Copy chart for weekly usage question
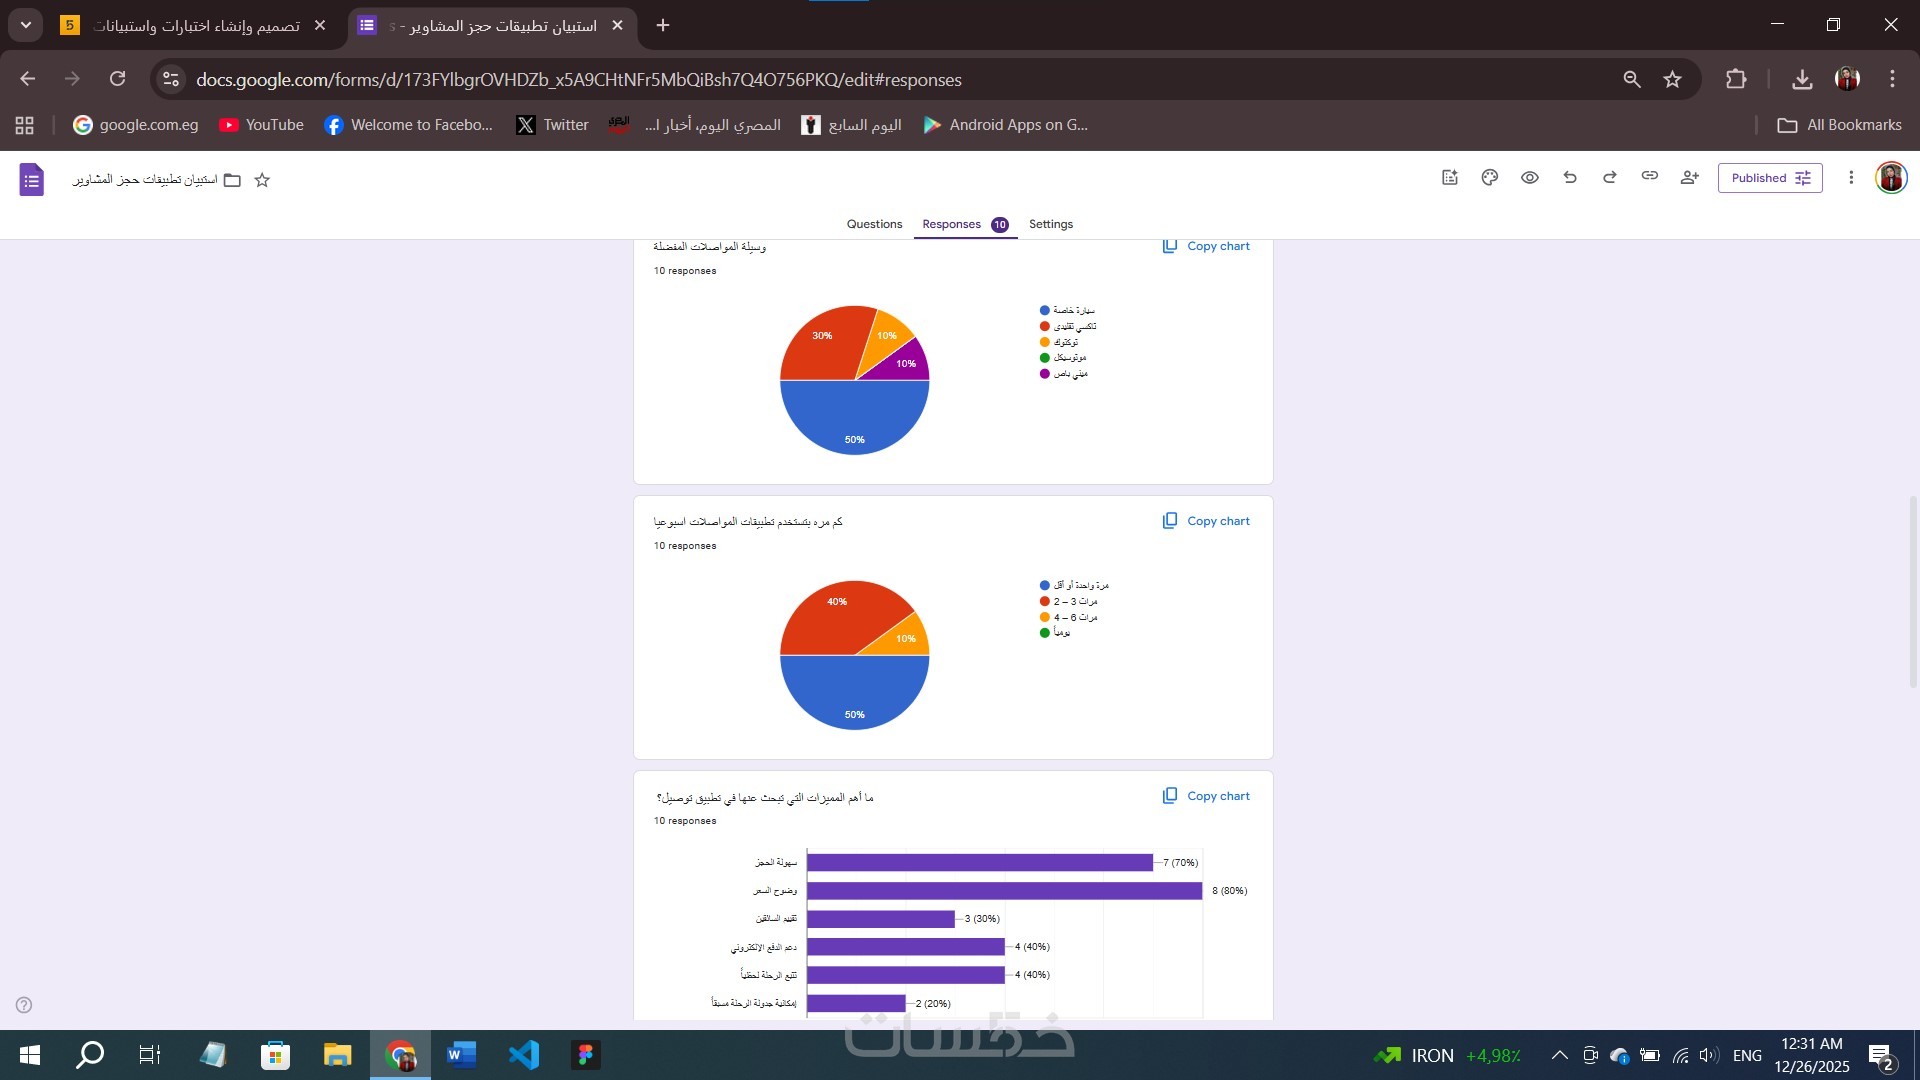Viewport: 1920px width, 1080px height. [1206, 521]
